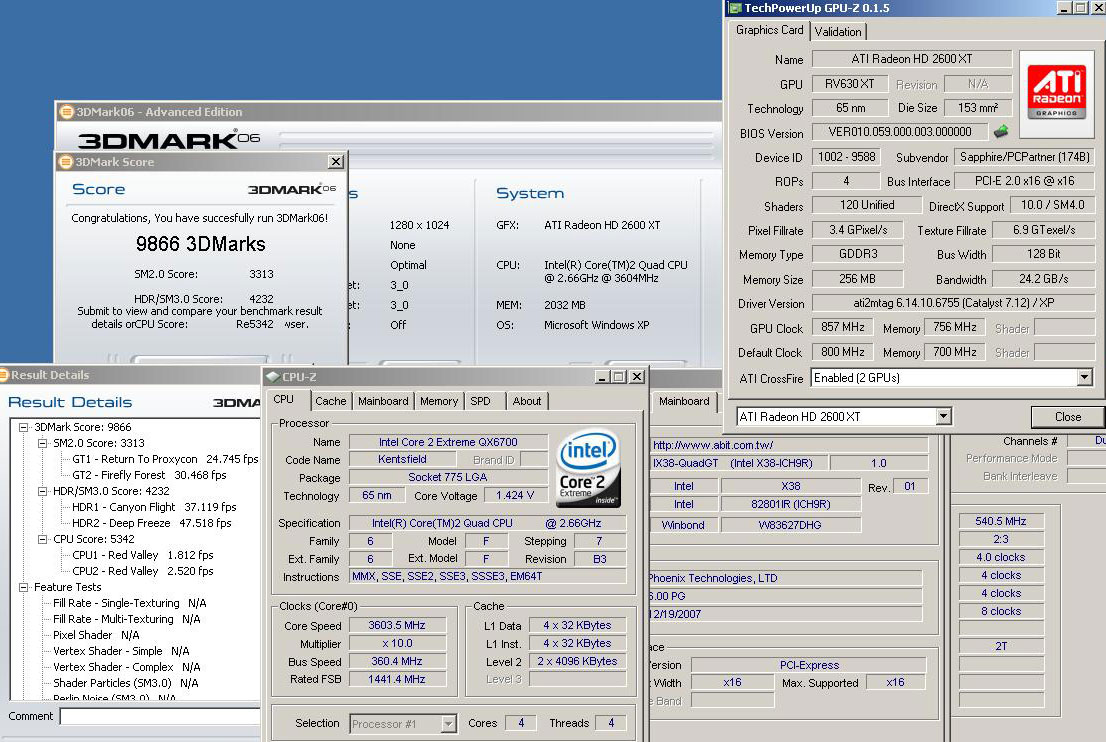1106x742 pixels.
Task: Click the GPU-Z BIOS save chip icon
Action: click(x=1000, y=131)
